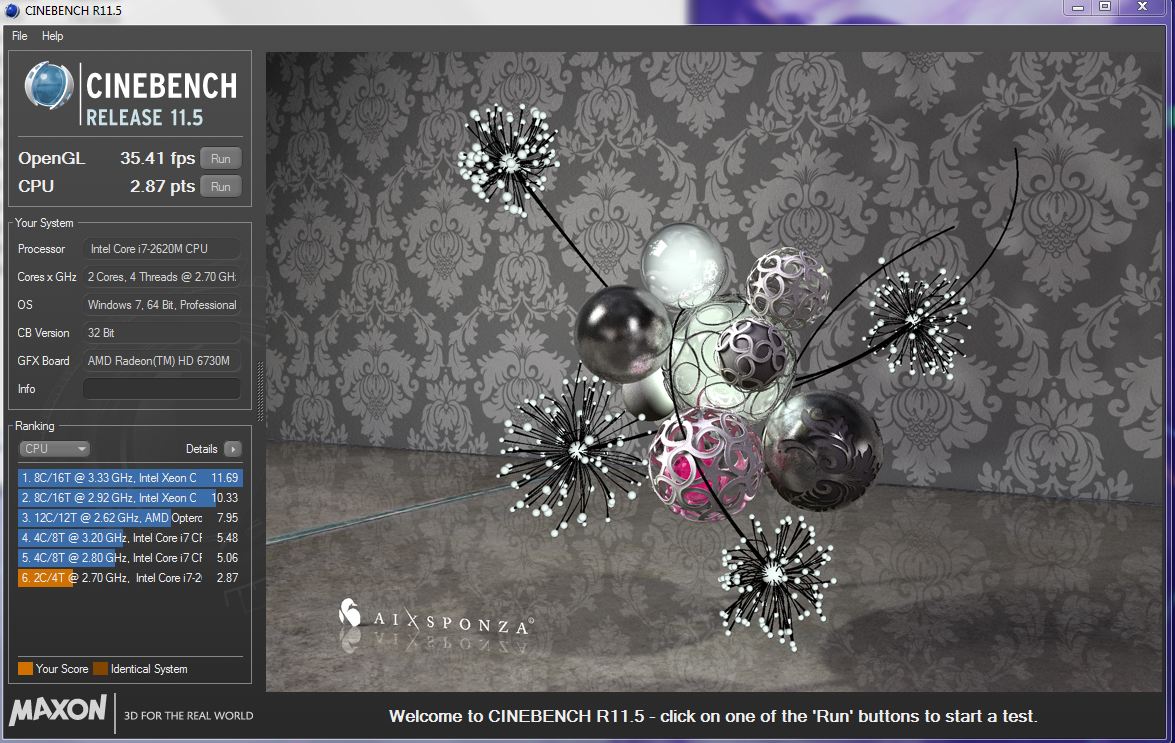The width and height of the screenshot is (1175, 743).
Task: Select ranking row 6 your score 2.87
Action: [130, 578]
